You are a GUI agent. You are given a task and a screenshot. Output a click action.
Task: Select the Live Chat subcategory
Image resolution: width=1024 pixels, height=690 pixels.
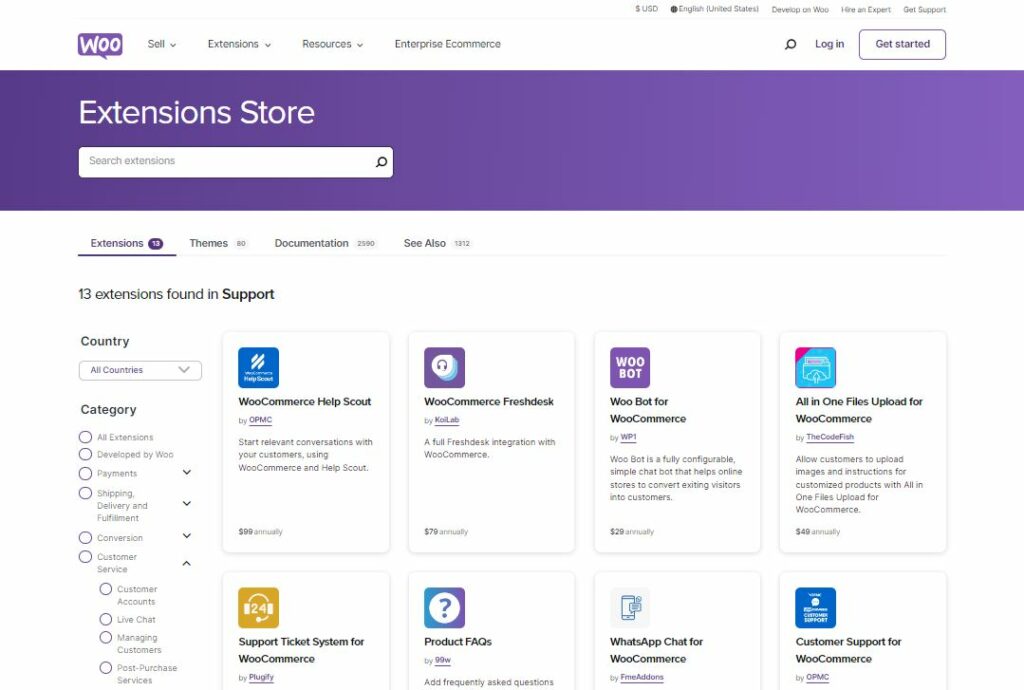[106, 619]
